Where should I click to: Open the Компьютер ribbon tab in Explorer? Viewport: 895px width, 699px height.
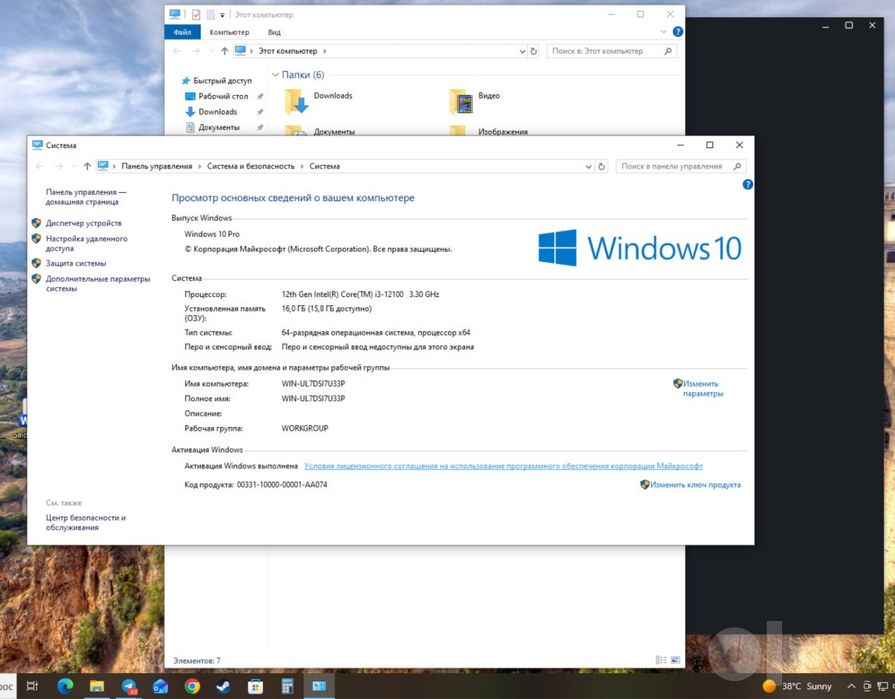229,33
